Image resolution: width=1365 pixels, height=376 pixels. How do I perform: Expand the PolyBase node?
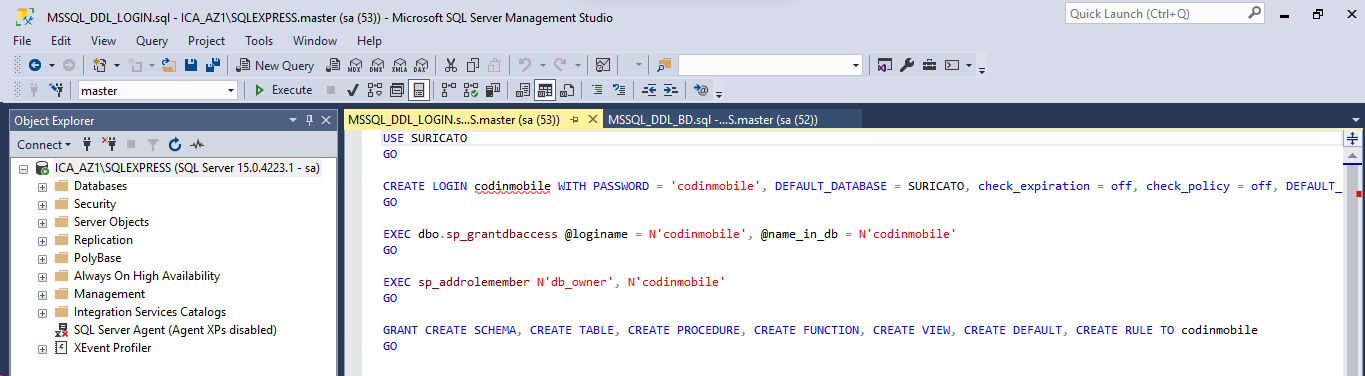tap(42, 258)
